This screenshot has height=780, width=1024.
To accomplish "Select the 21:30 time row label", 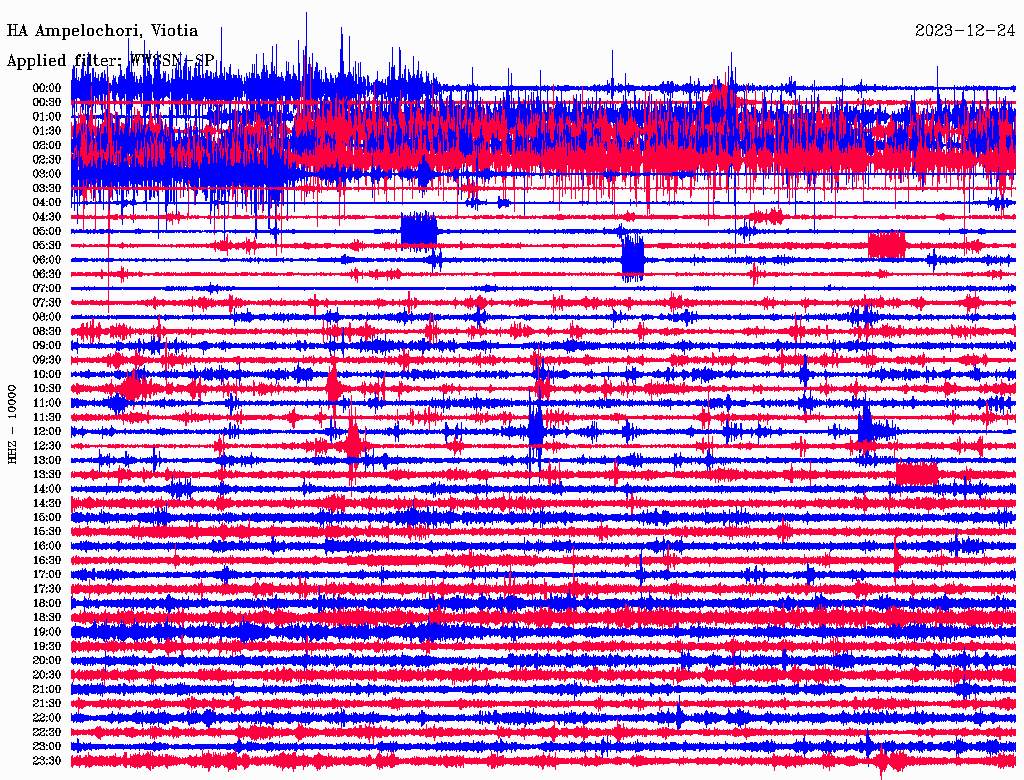I will pos(47,704).
